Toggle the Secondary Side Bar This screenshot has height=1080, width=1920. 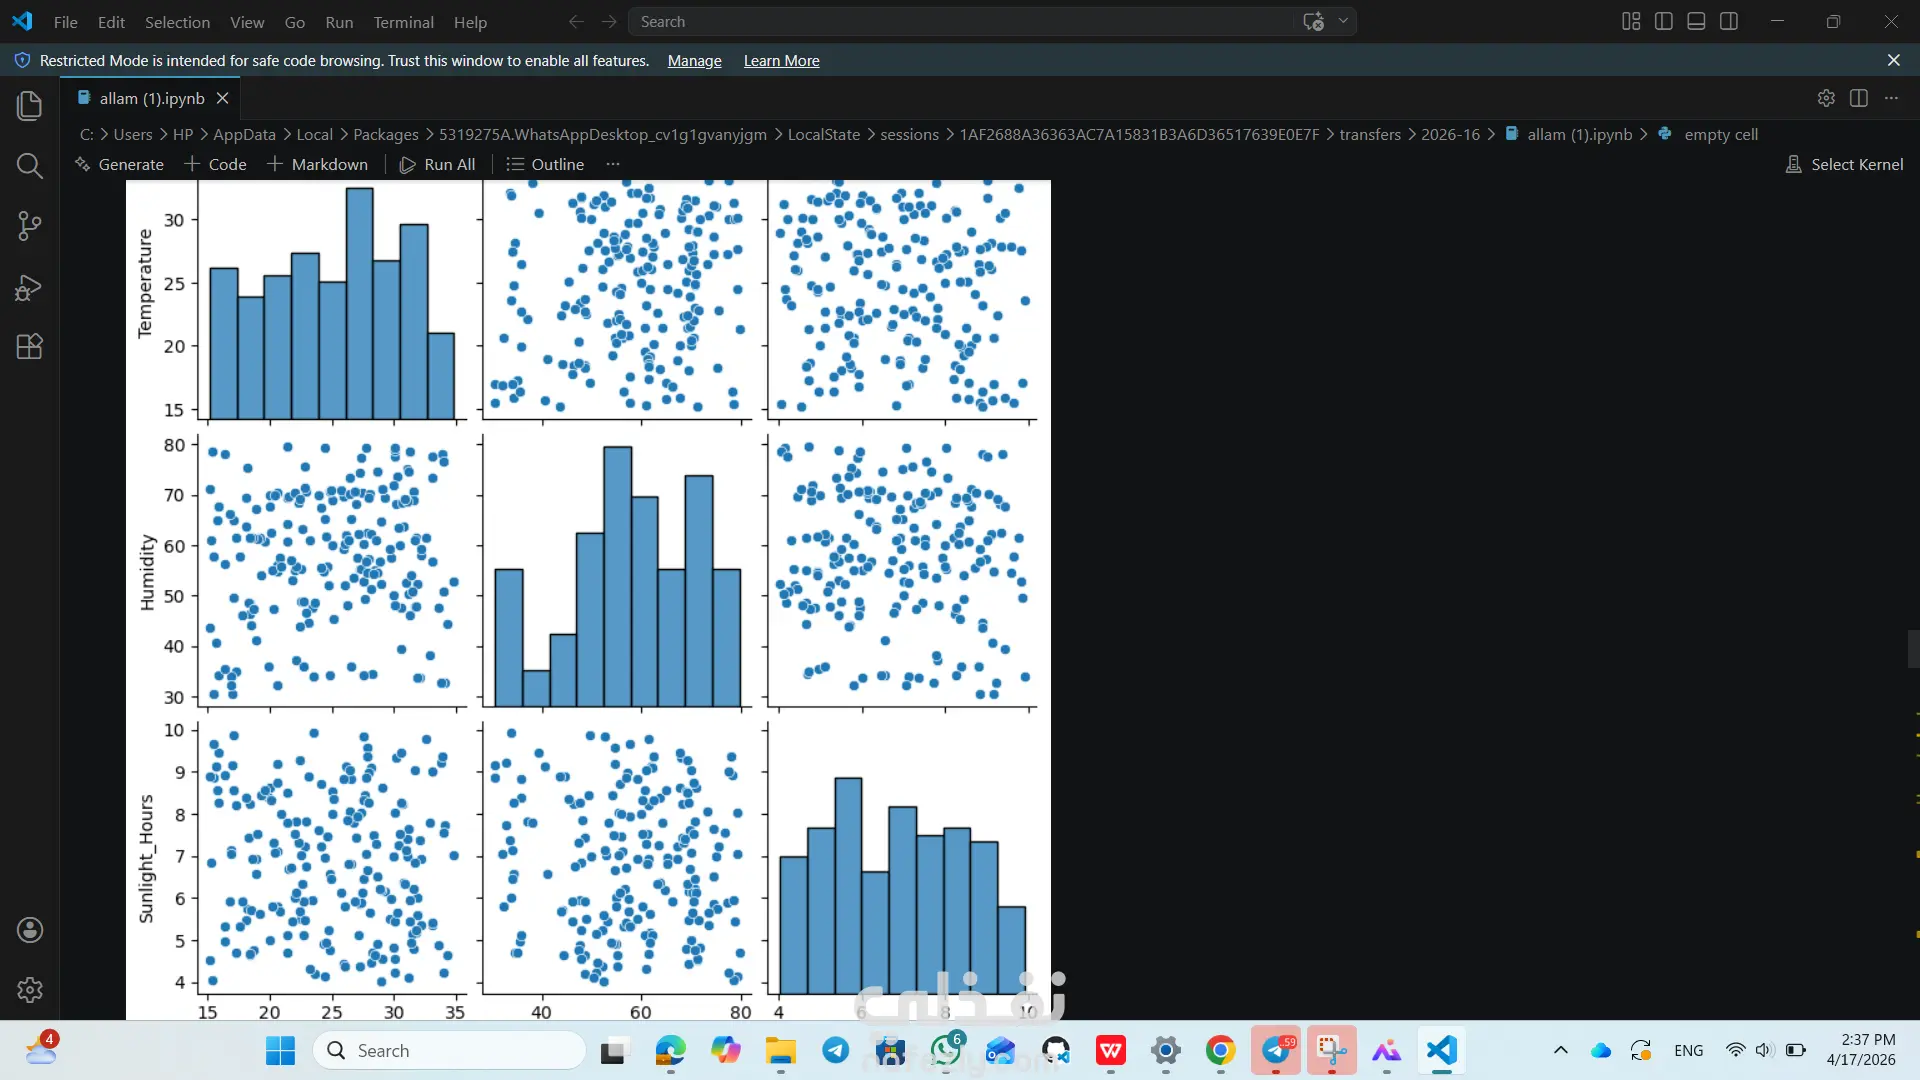click(1729, 21)
